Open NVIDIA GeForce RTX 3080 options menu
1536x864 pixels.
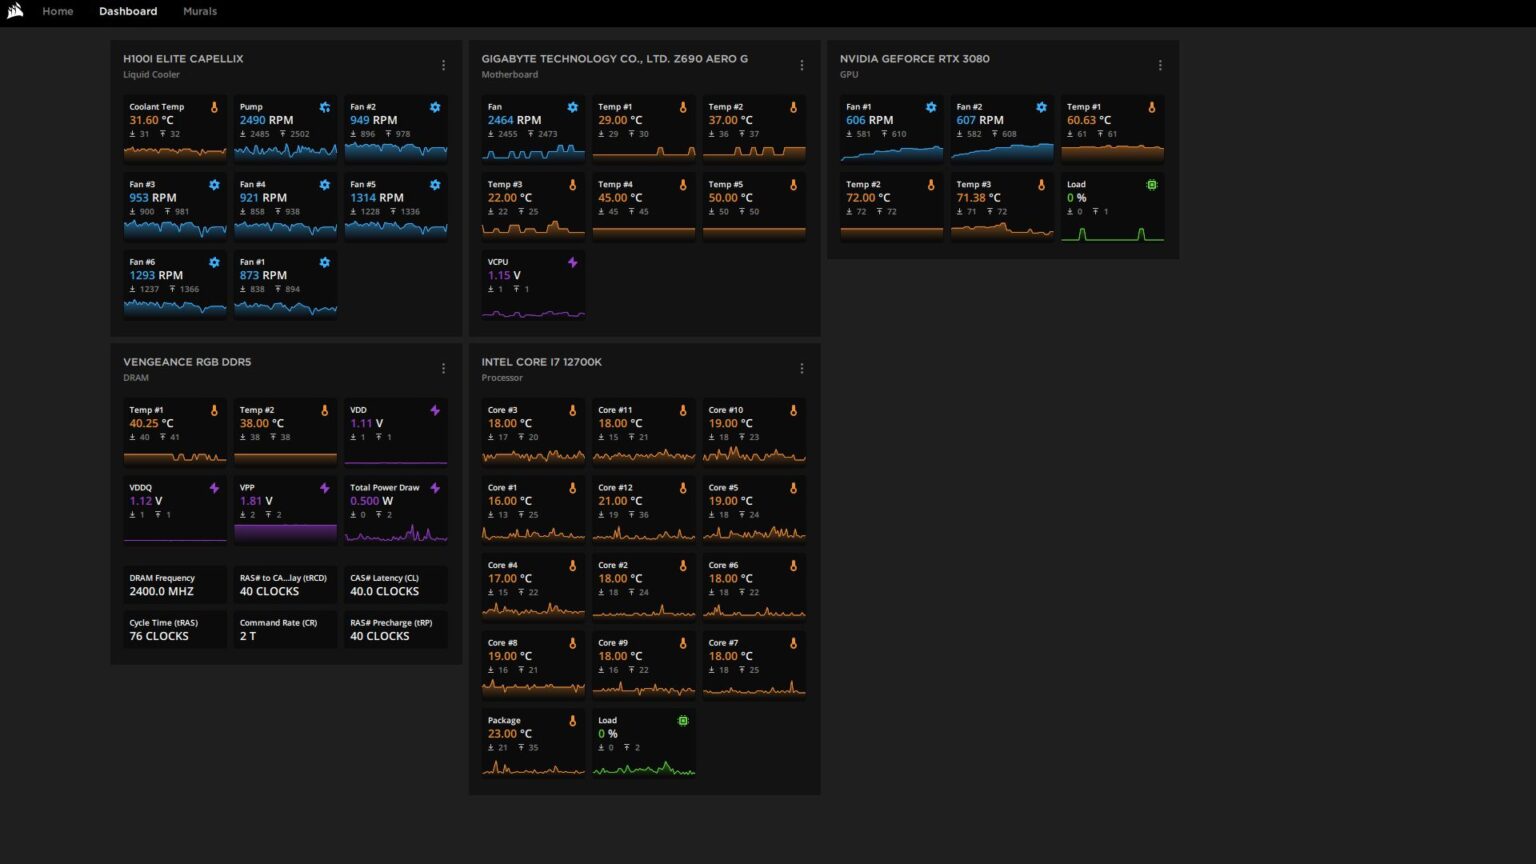(x=1160, y=66)
